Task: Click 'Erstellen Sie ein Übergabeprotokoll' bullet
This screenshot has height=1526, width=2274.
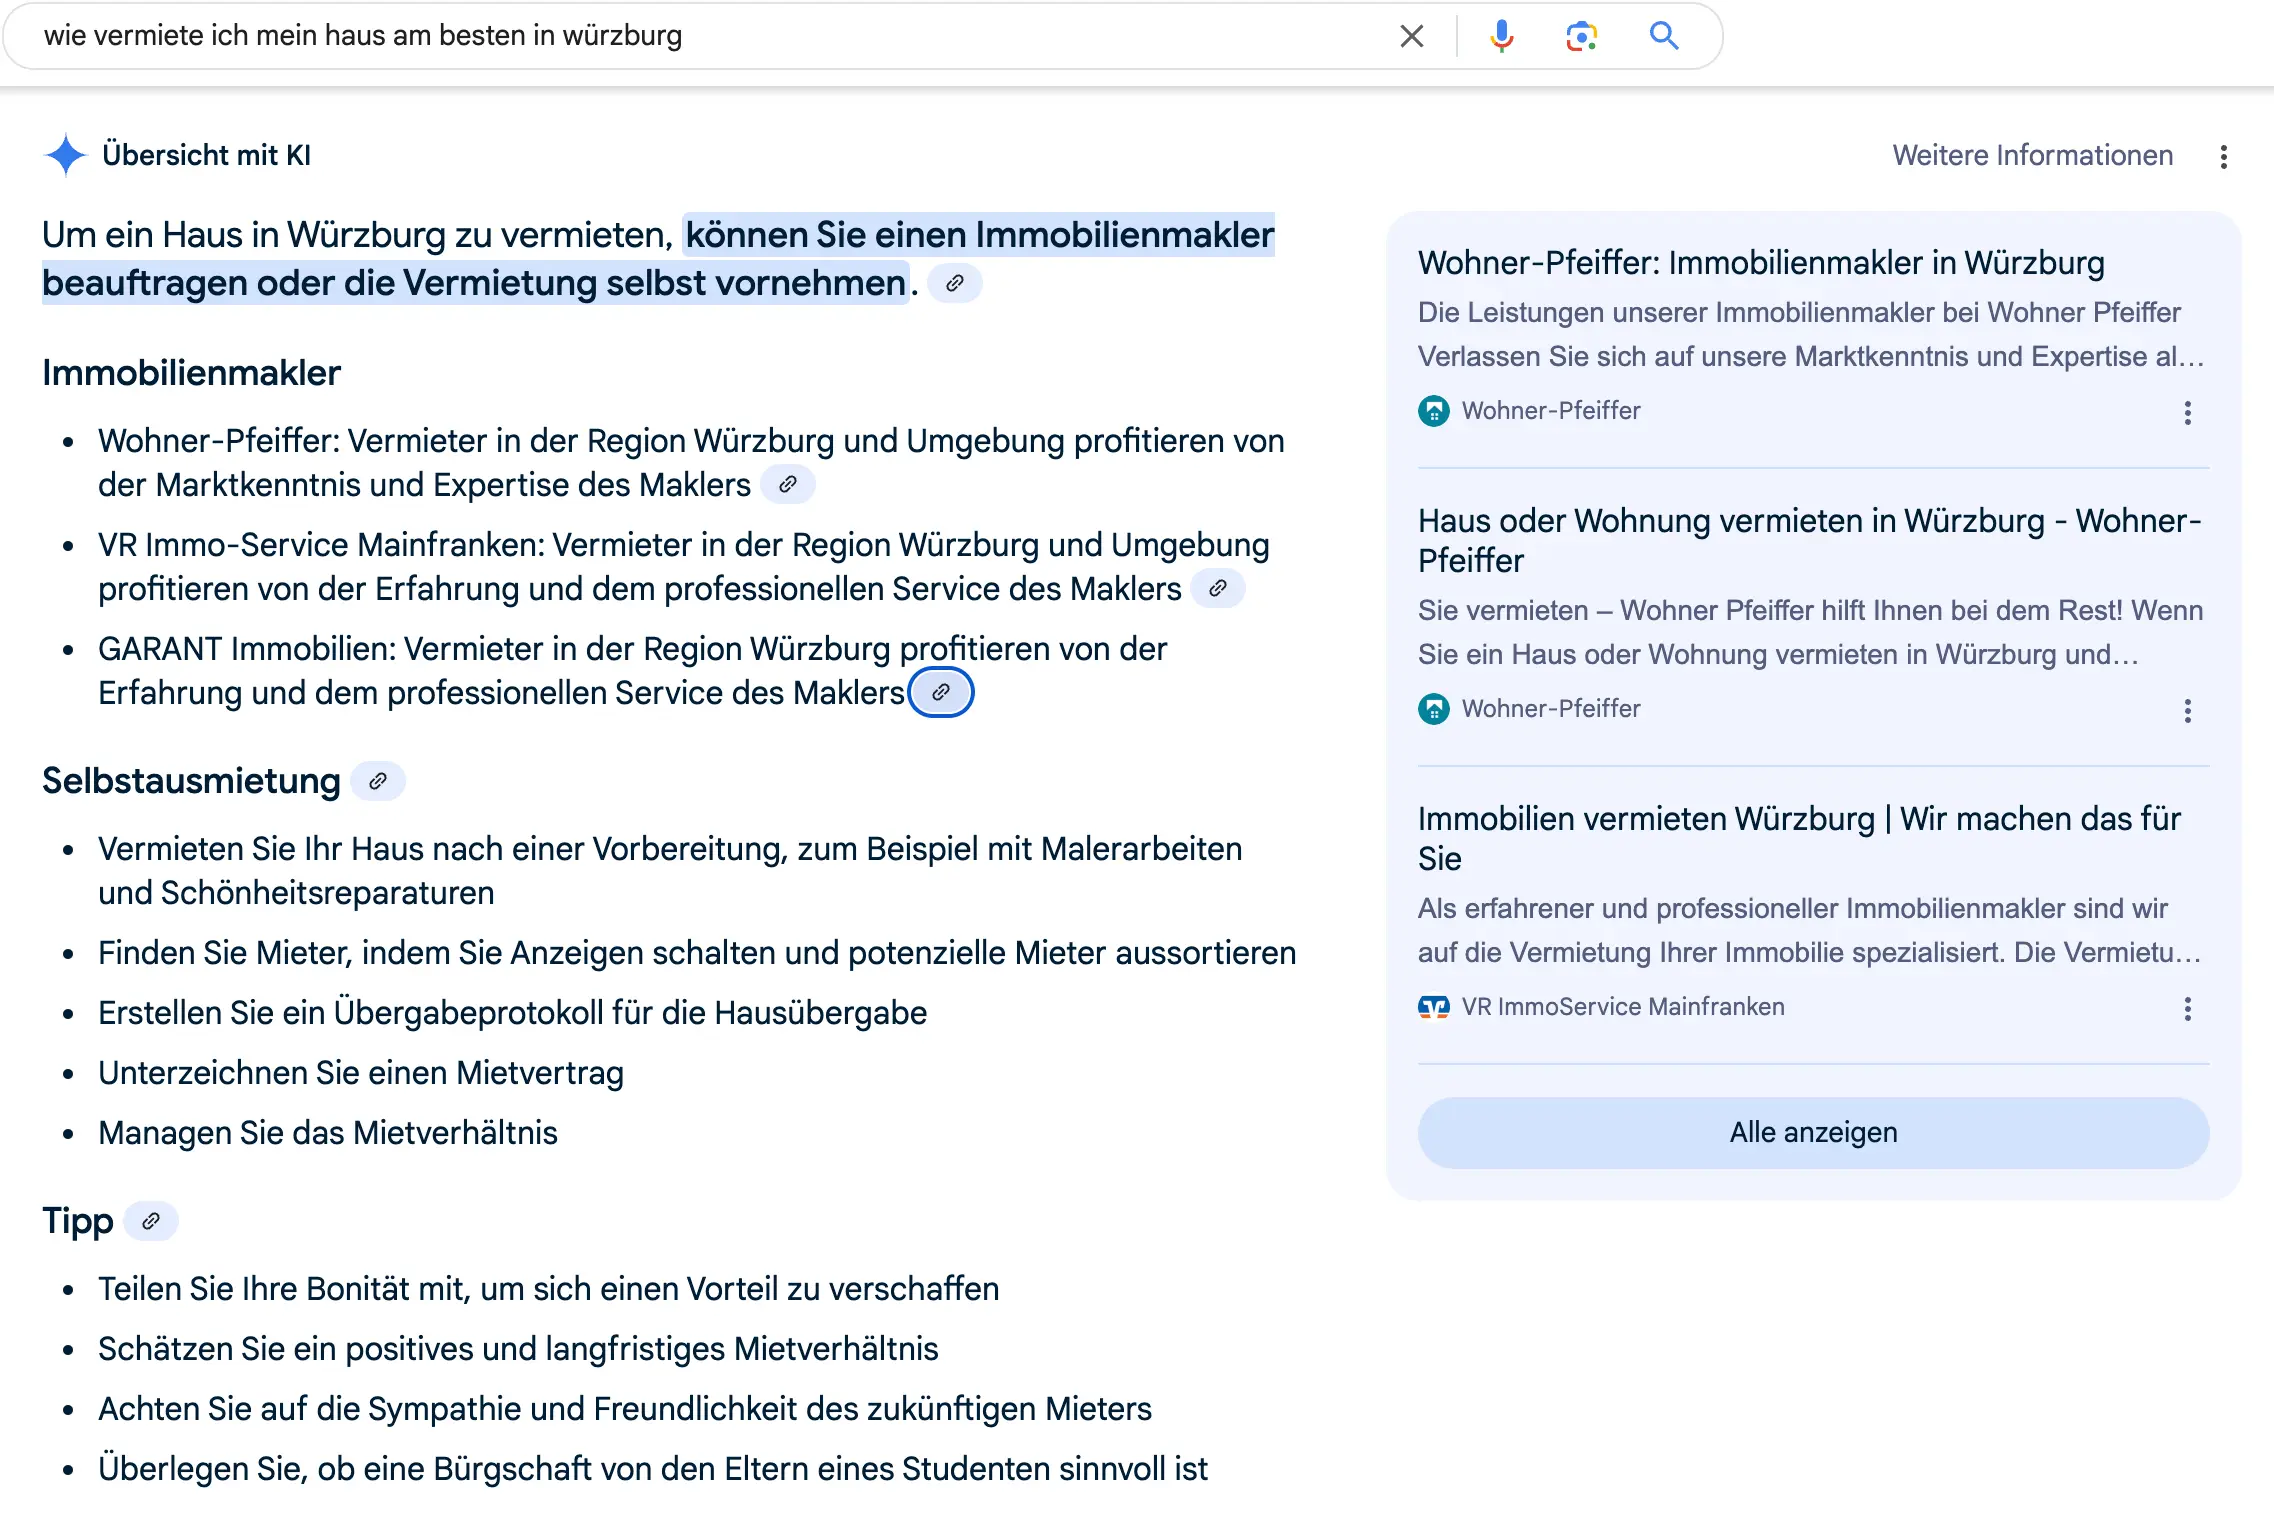Action: (x=513, y=1013)
